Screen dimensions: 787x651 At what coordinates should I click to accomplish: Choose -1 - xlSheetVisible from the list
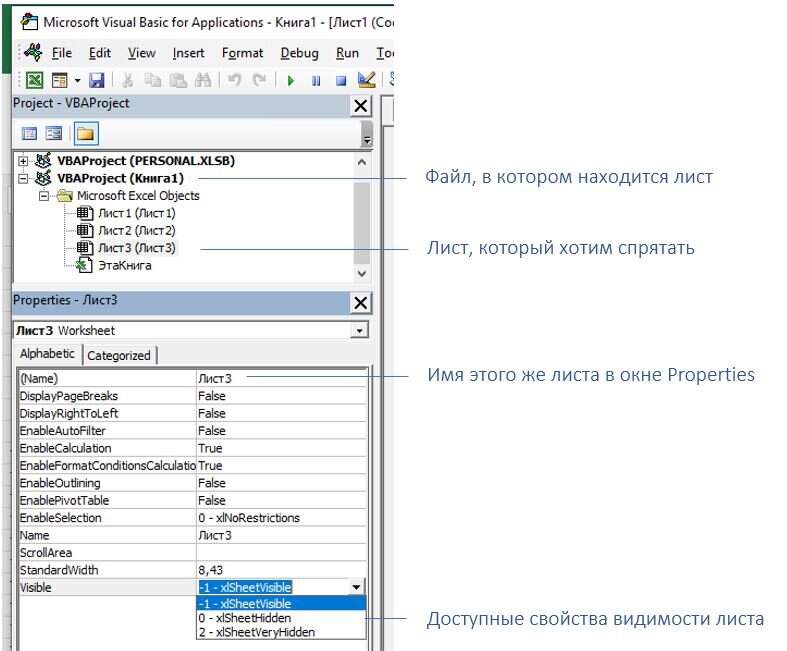coord(281,603)
